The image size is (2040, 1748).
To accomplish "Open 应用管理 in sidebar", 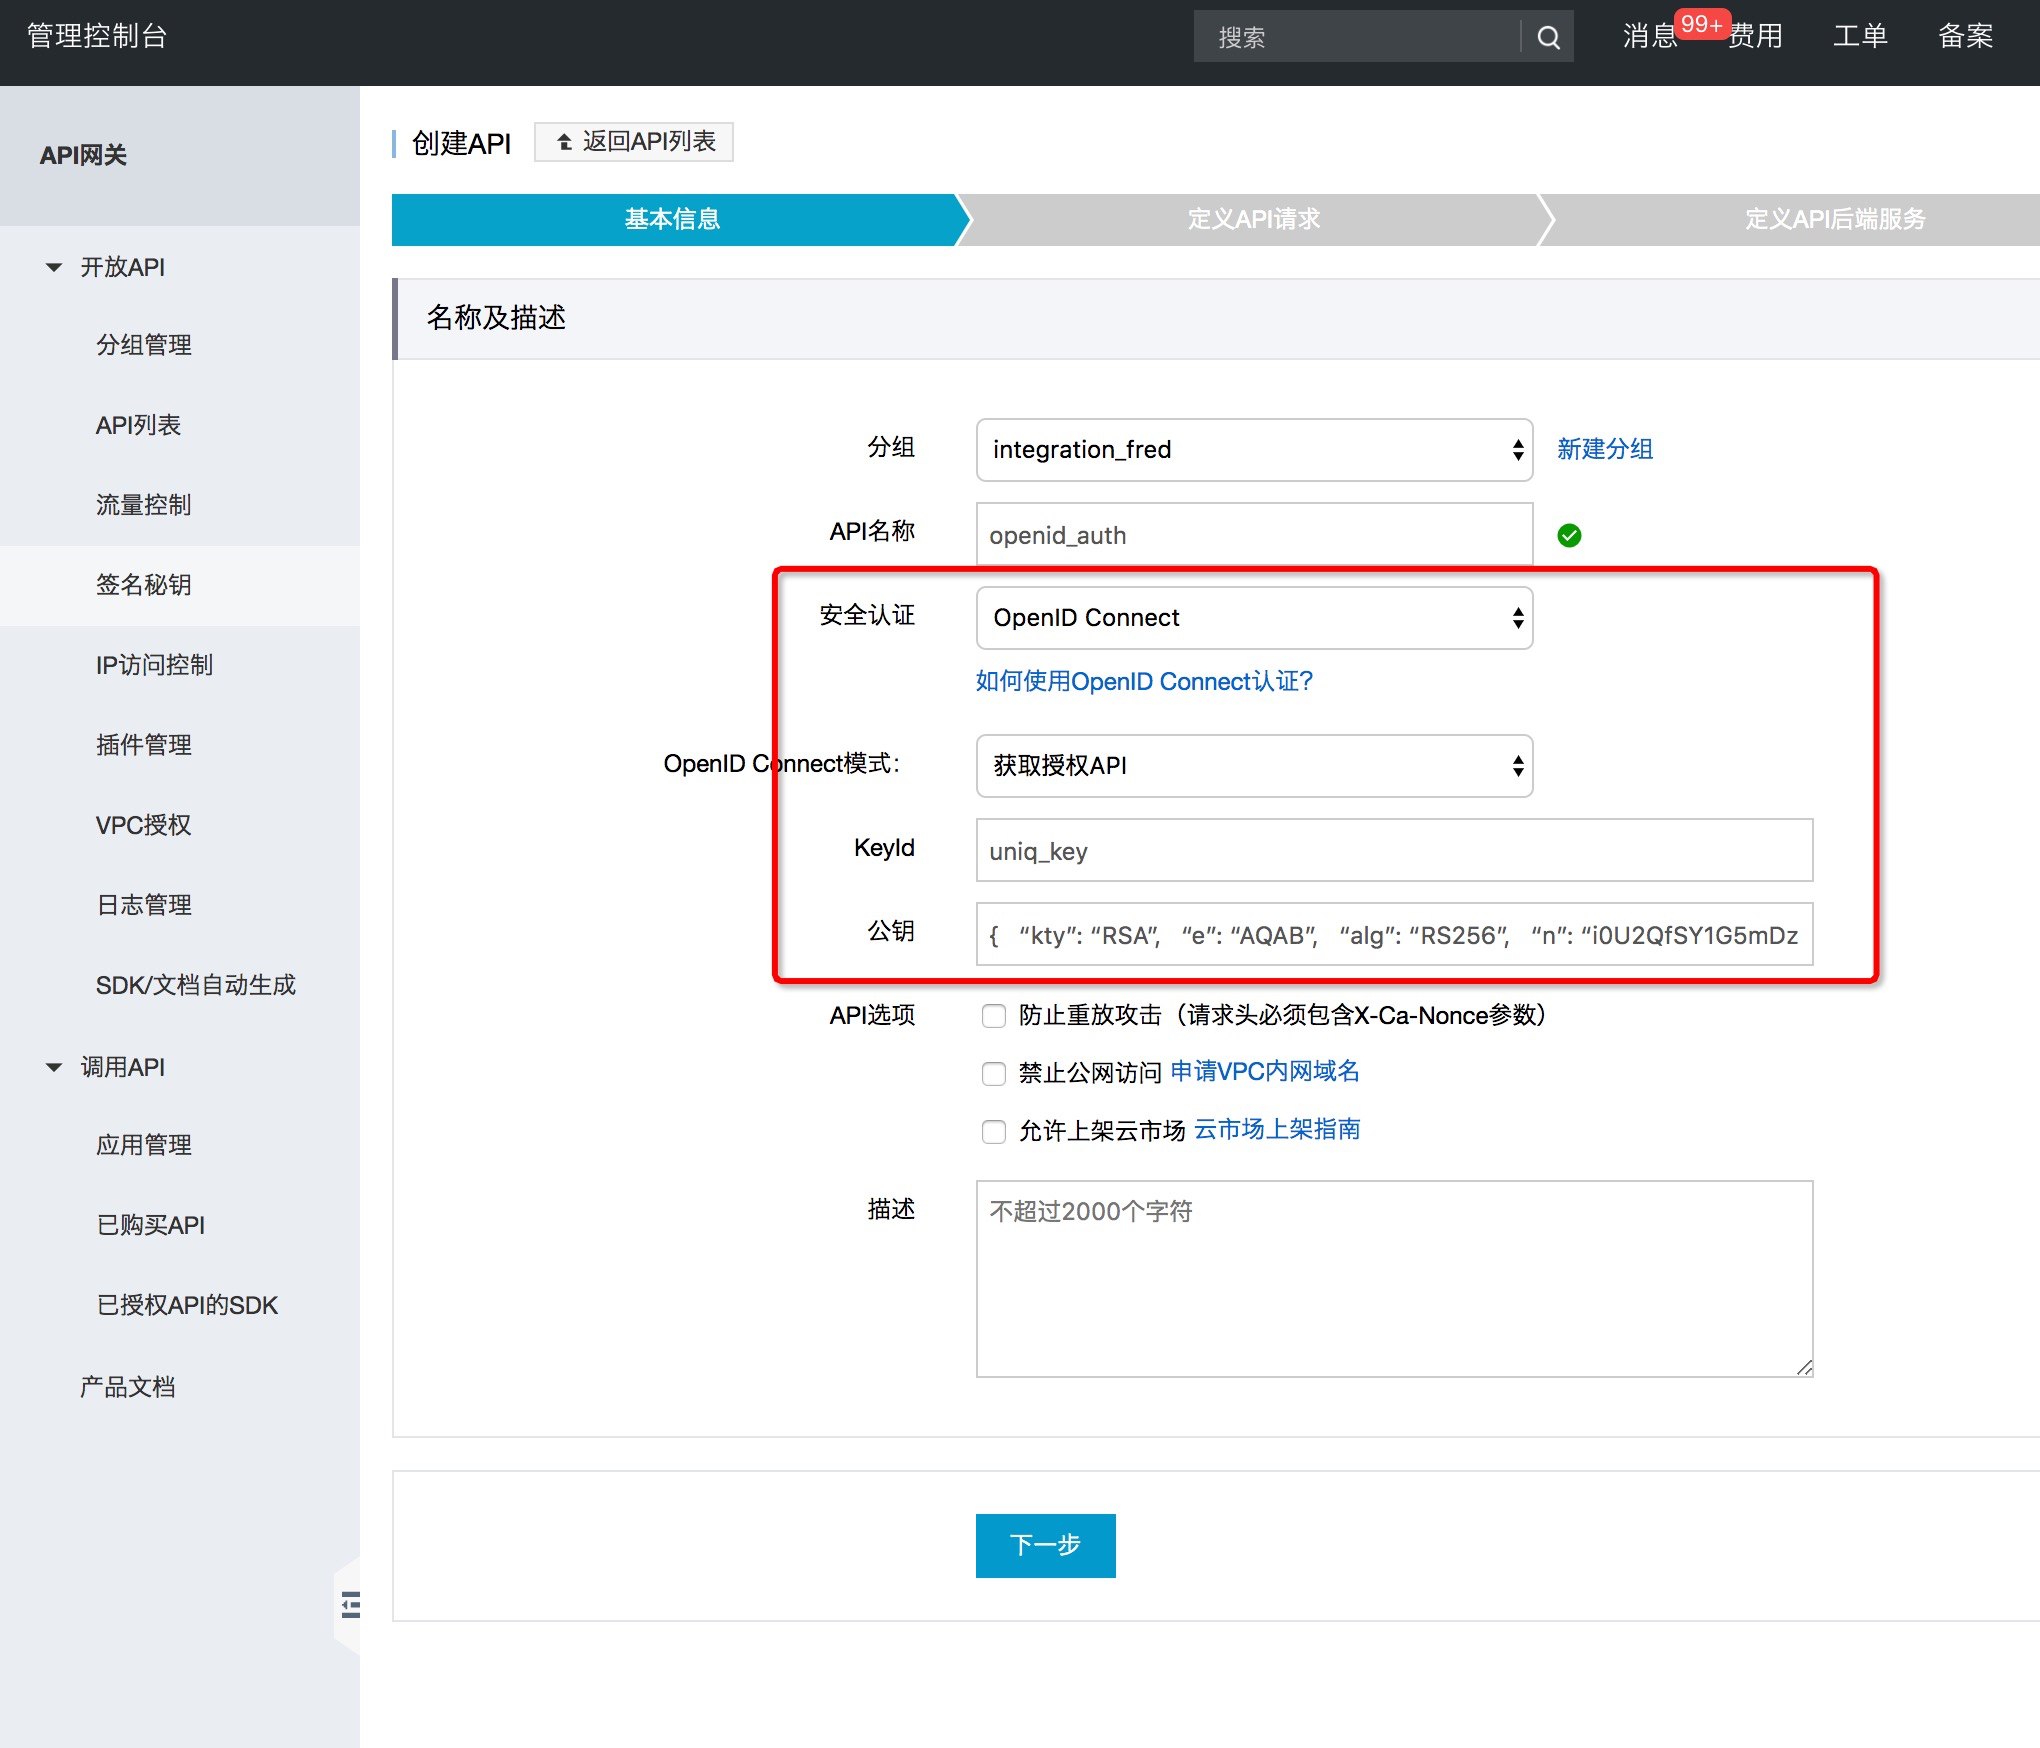I will click(144, 1145).
